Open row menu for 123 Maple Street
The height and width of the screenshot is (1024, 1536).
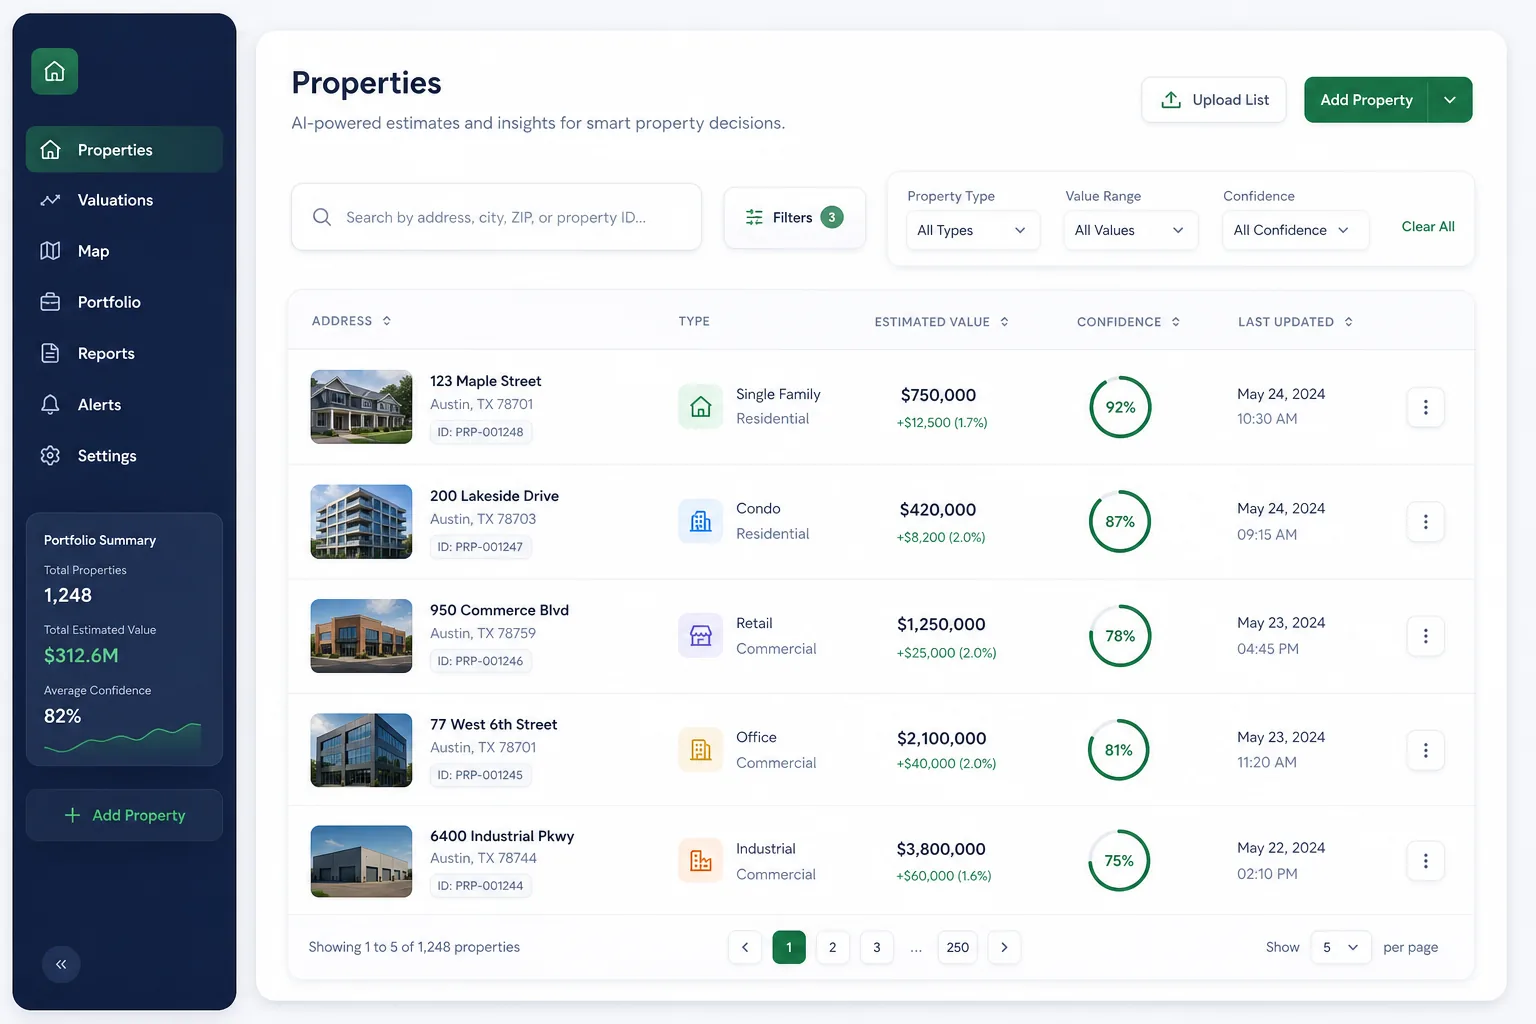(x=1425, y=407)
